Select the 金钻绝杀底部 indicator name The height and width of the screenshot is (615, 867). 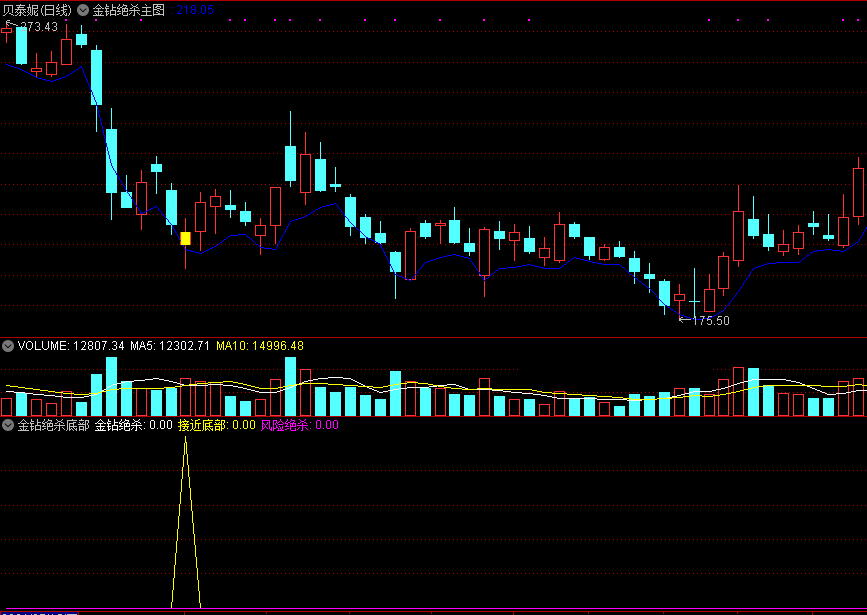pyautogui.click(x=53, y=425)
